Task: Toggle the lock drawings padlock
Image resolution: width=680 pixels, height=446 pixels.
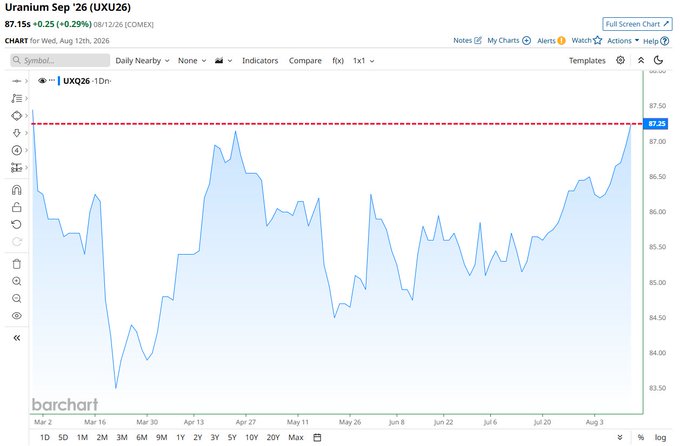Action: pos(16,207)
